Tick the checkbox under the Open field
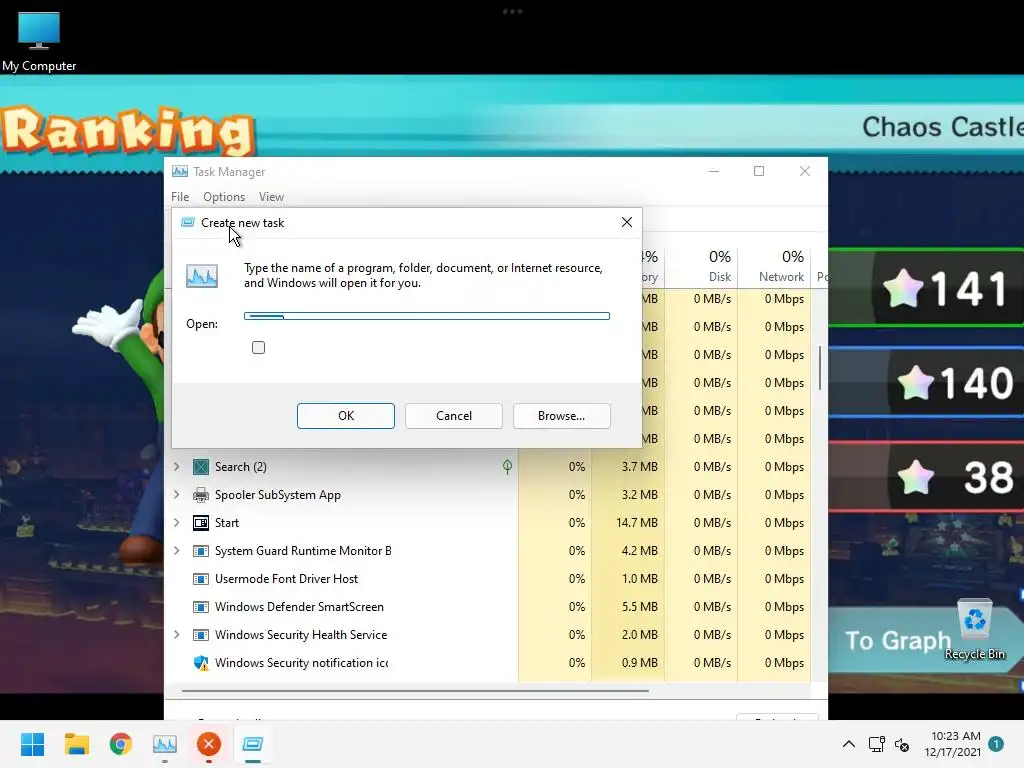Screen dimensions: 1024x768 [259, 347]
